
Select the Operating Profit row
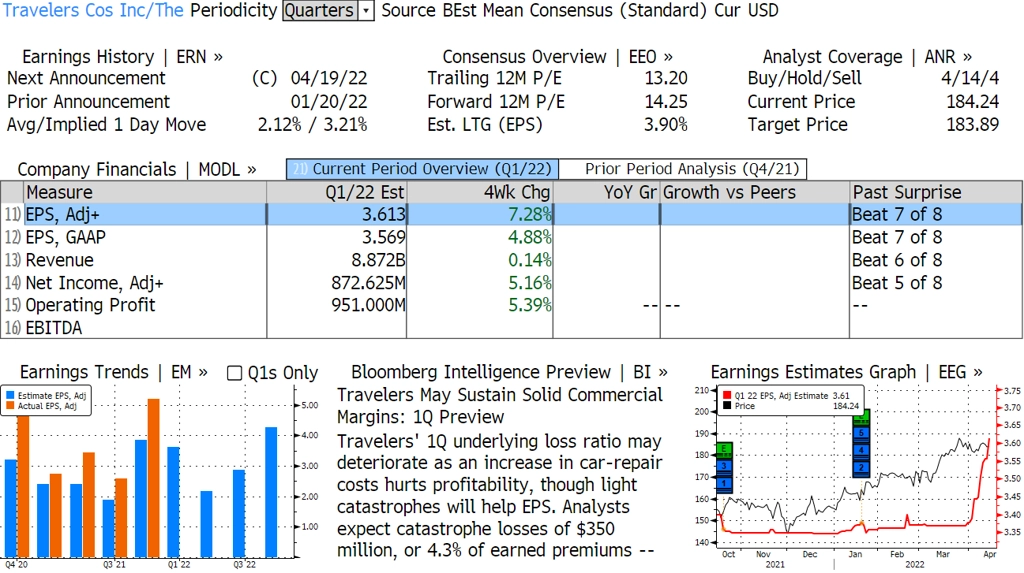[x=511, y=305]
